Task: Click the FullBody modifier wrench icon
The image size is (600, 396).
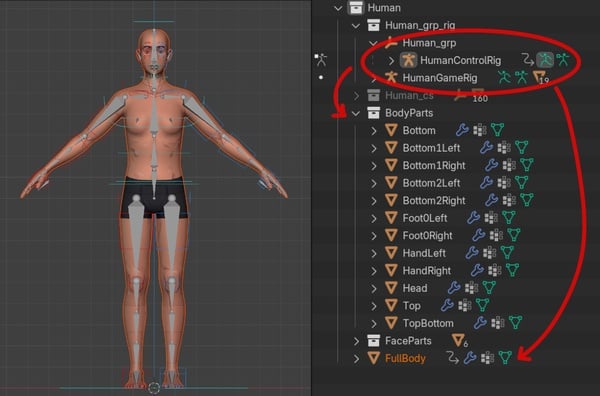Action: 470,358
